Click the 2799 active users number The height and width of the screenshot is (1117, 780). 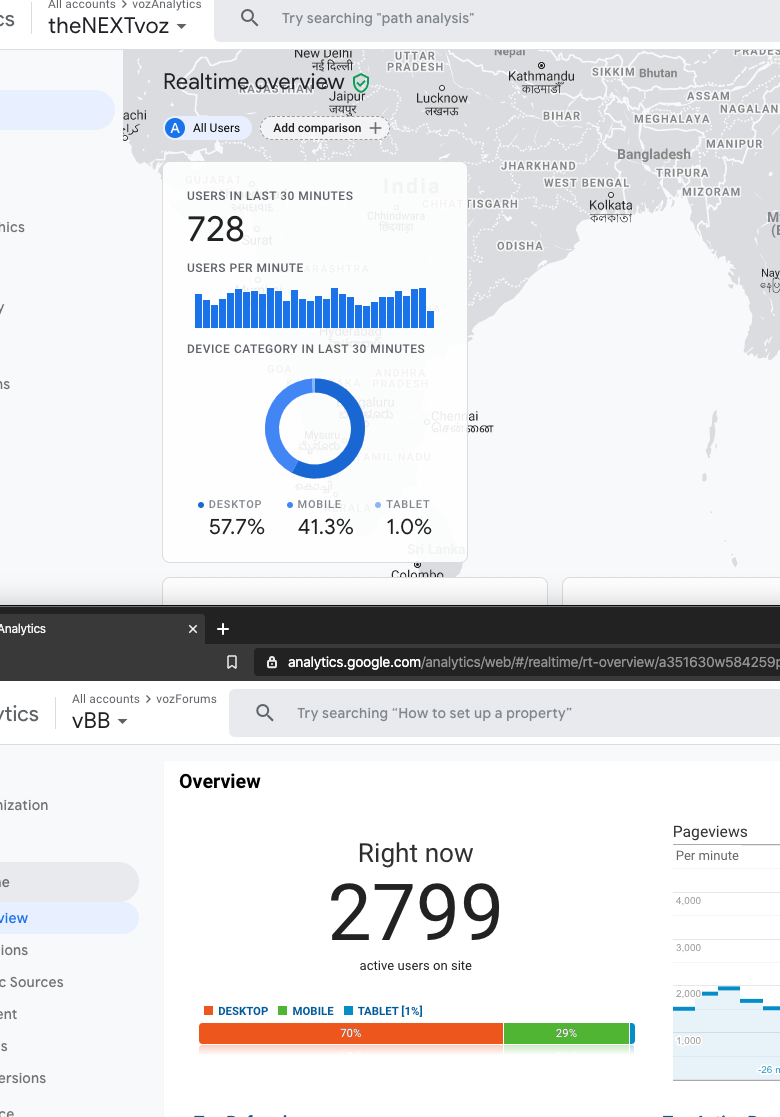click(415, 912)
